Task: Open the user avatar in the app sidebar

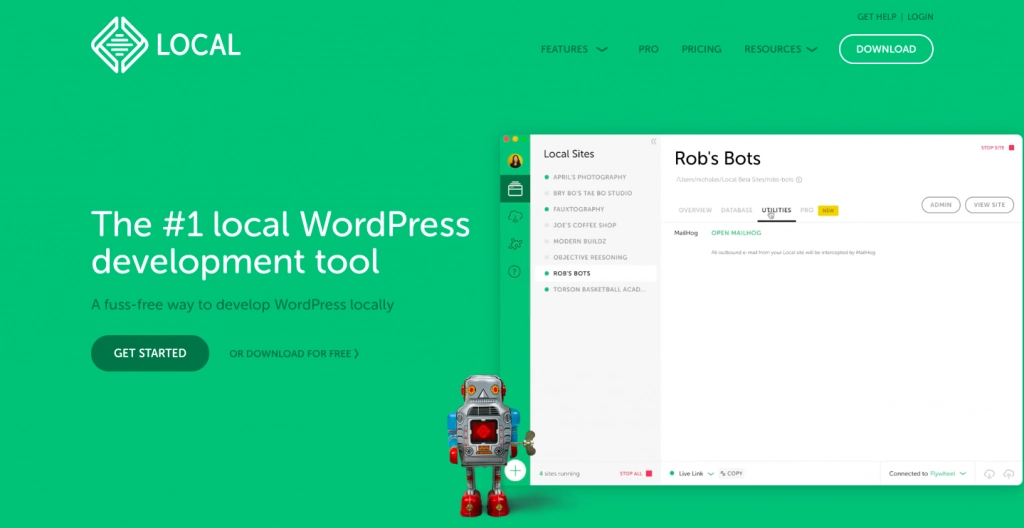Action: pyautogui.click(x=515, y=161)
